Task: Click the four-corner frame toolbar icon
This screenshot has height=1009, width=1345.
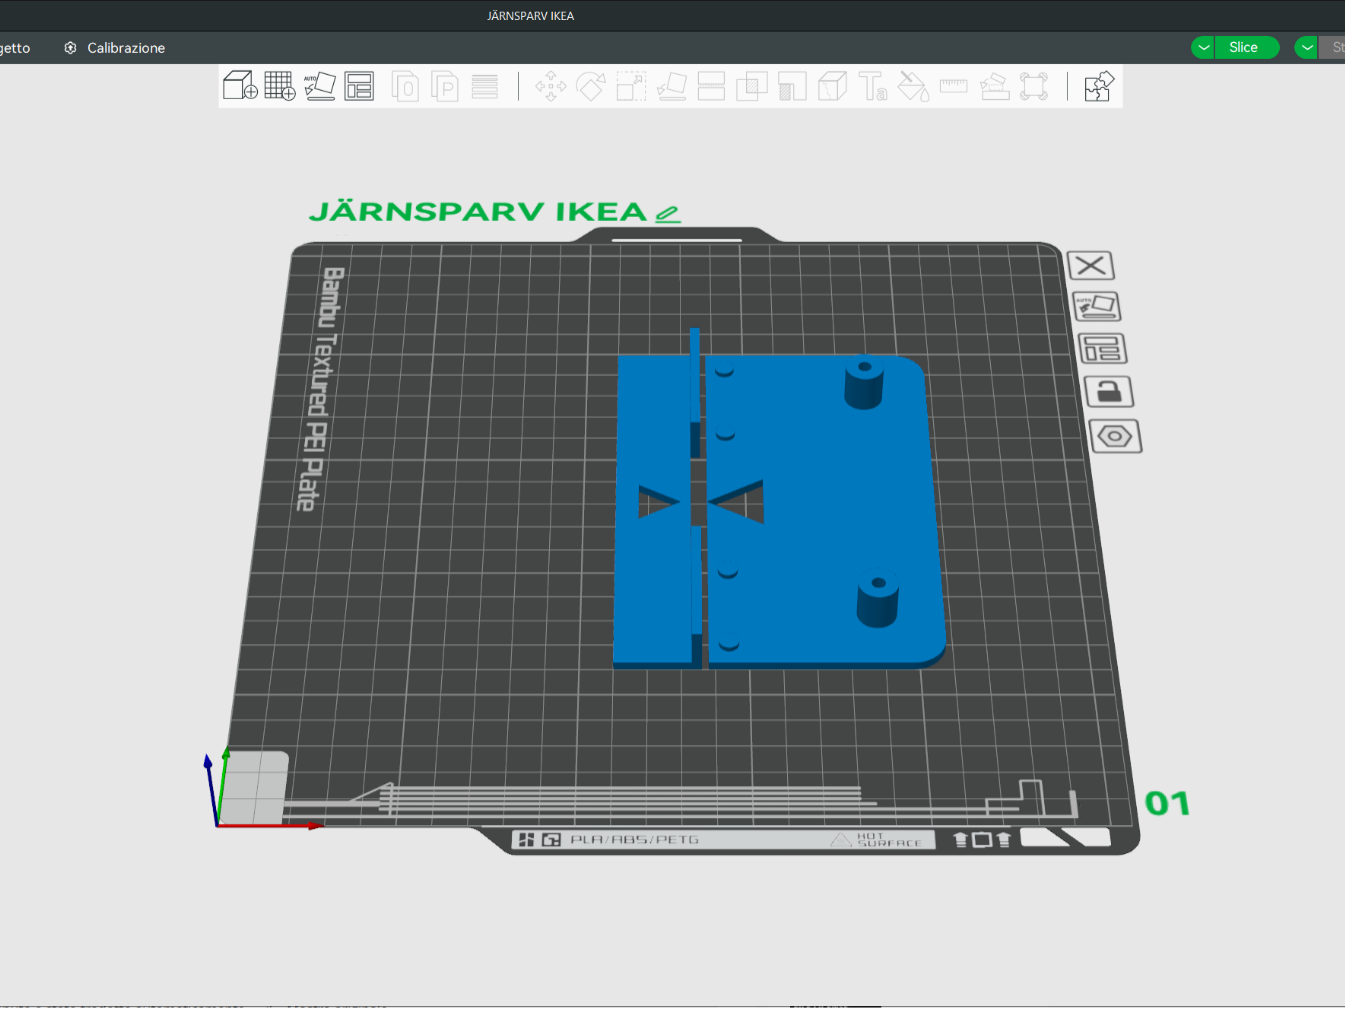Action: 1034,86
